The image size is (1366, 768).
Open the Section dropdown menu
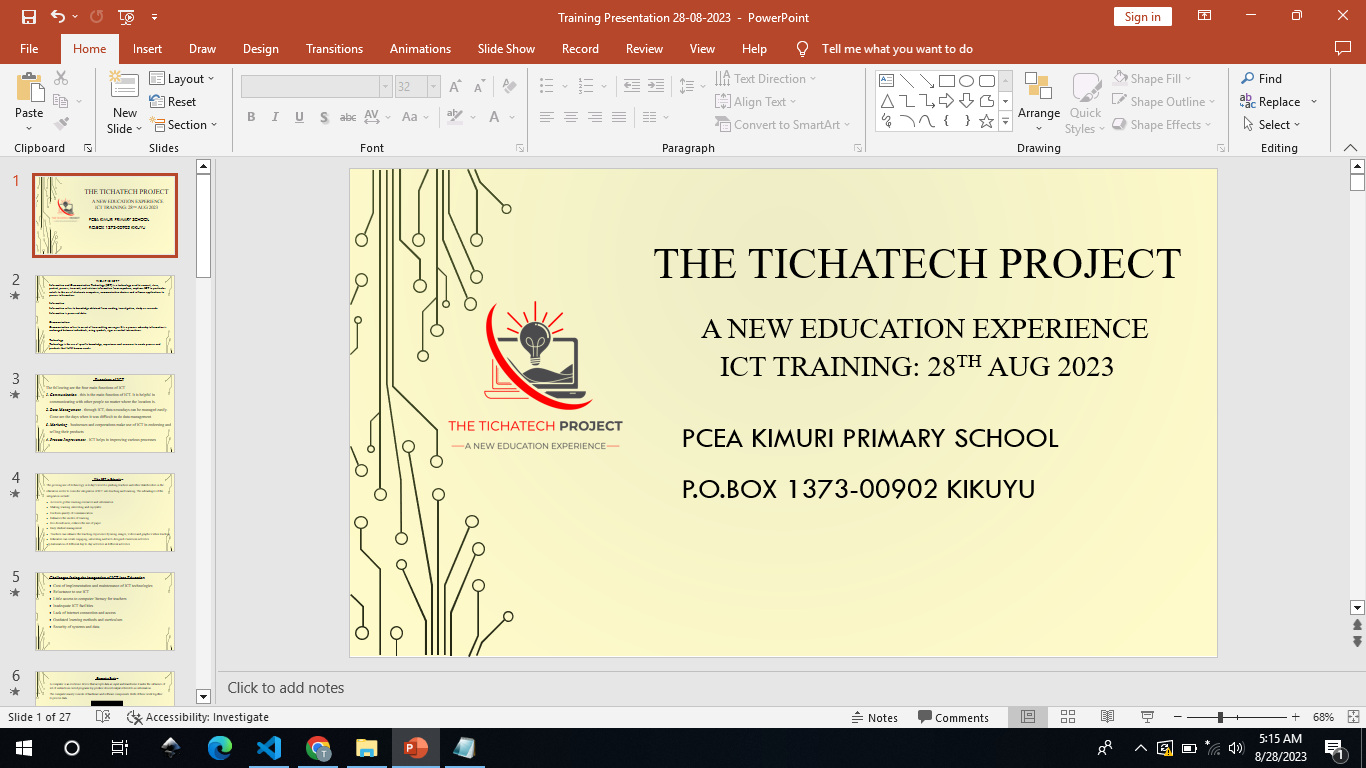click(184, 125)
